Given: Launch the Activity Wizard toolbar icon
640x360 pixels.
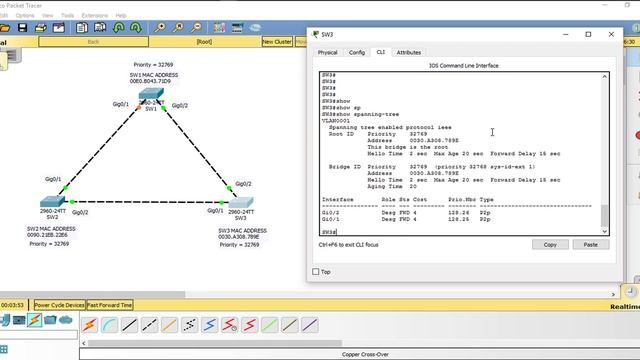Looking at the screenshot, I should coord(59,28).
